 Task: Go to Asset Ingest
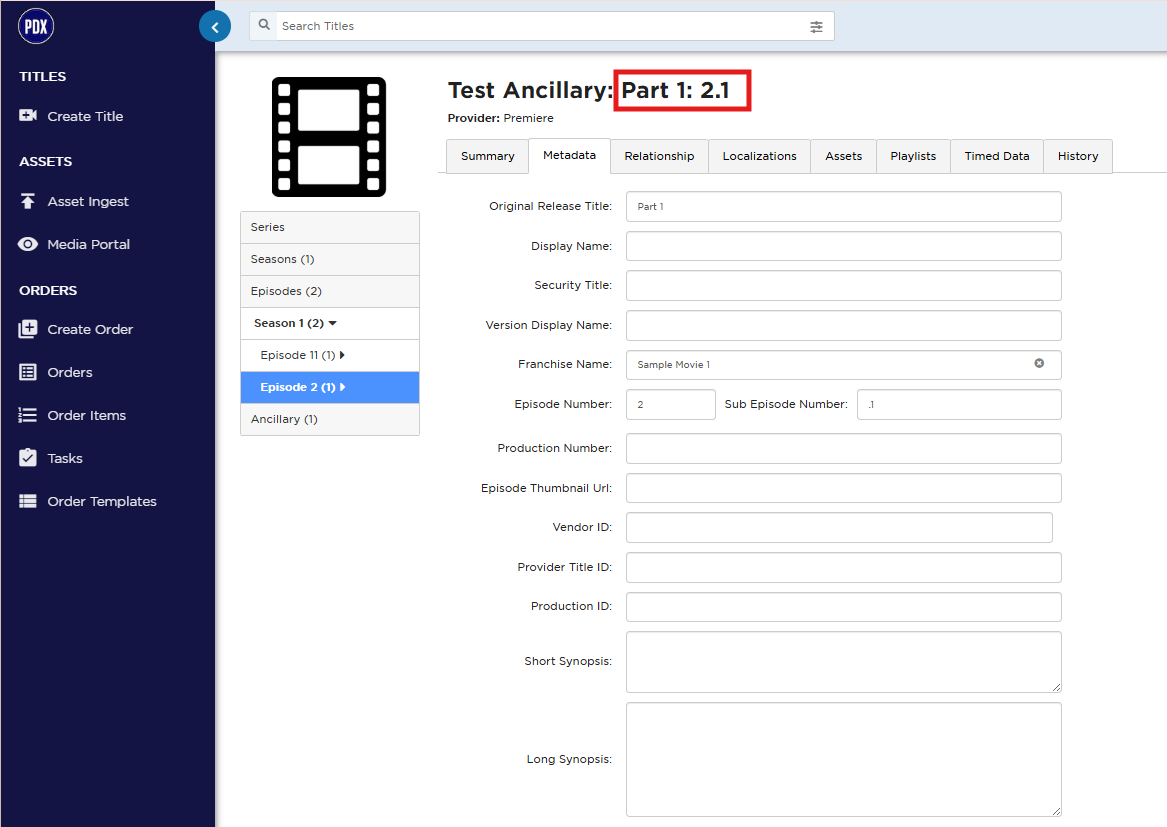(x=88, y=202)
